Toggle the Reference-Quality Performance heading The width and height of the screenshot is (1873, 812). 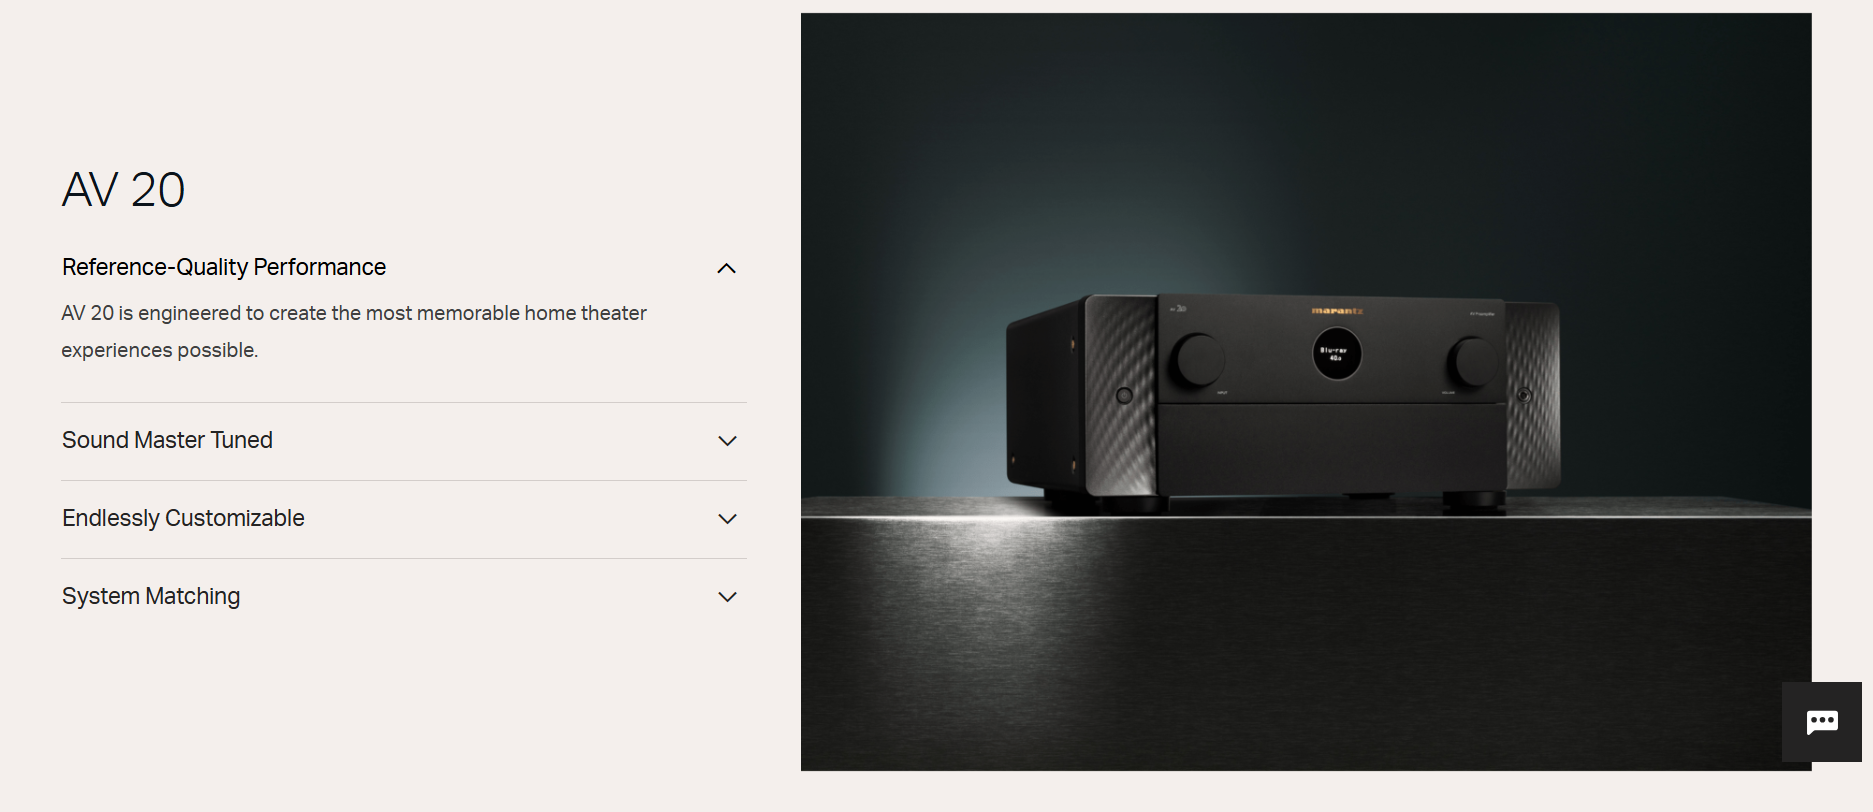224,267
